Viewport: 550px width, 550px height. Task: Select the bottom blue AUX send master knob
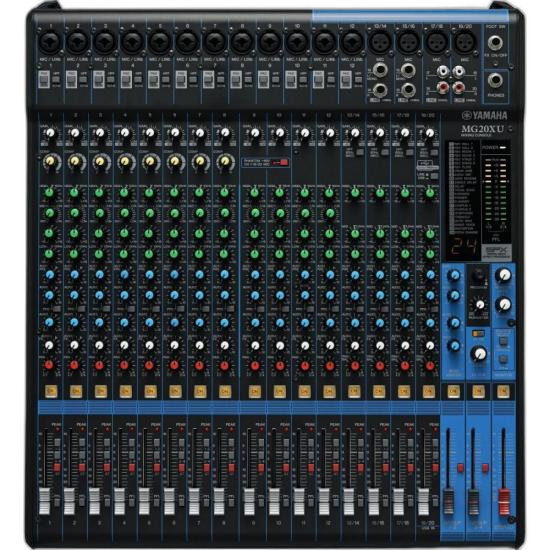coord(454,346)
